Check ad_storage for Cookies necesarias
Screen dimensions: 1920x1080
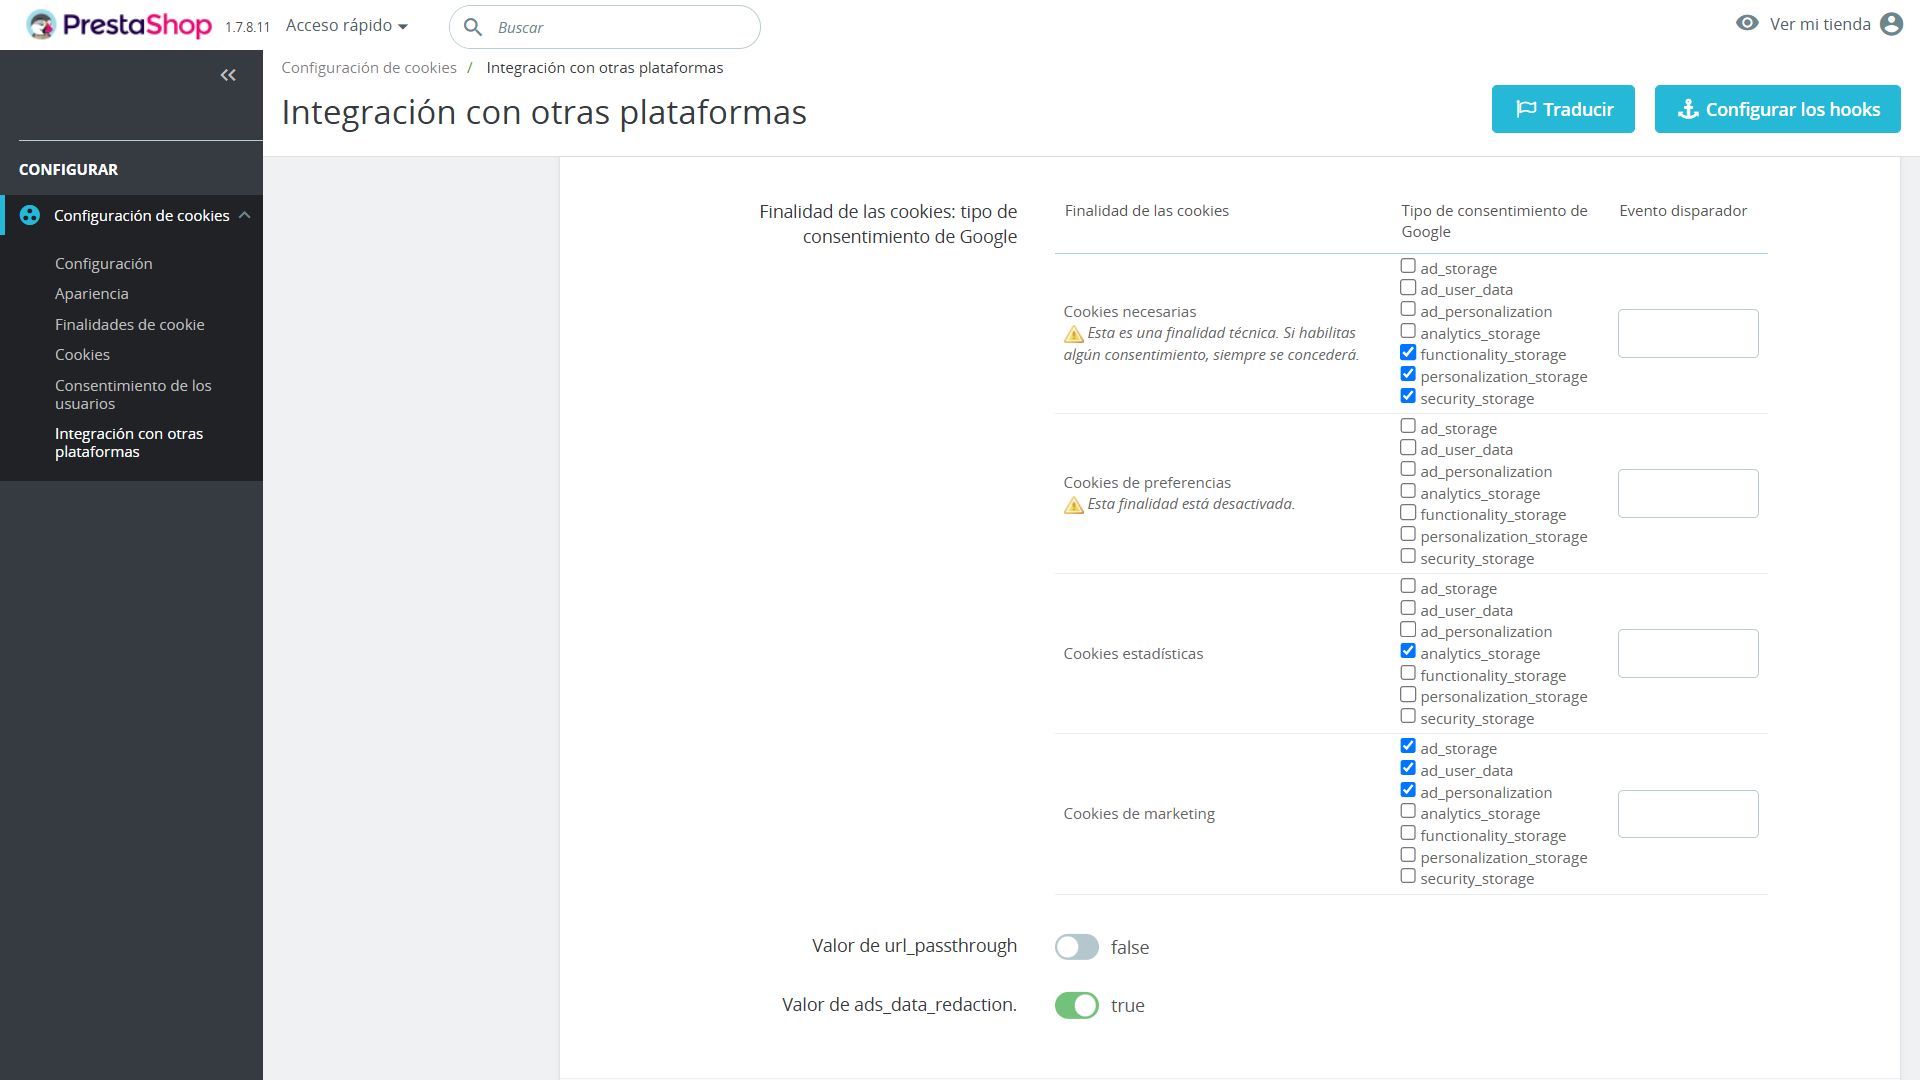[1408, 266]
